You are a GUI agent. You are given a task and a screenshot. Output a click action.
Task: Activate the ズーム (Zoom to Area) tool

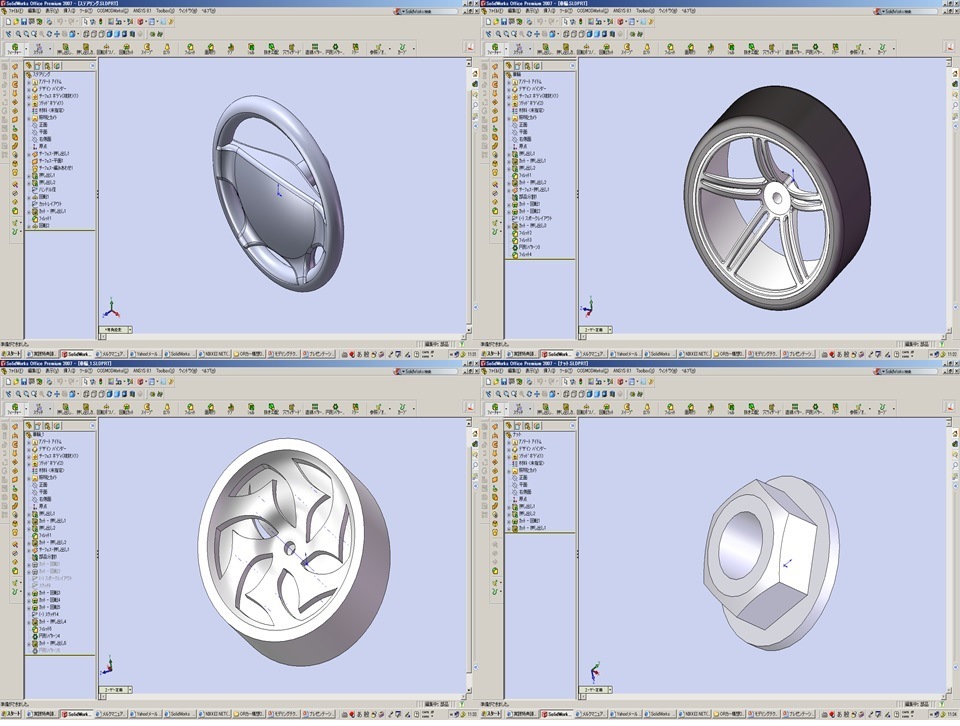click(x=24, y=31)
